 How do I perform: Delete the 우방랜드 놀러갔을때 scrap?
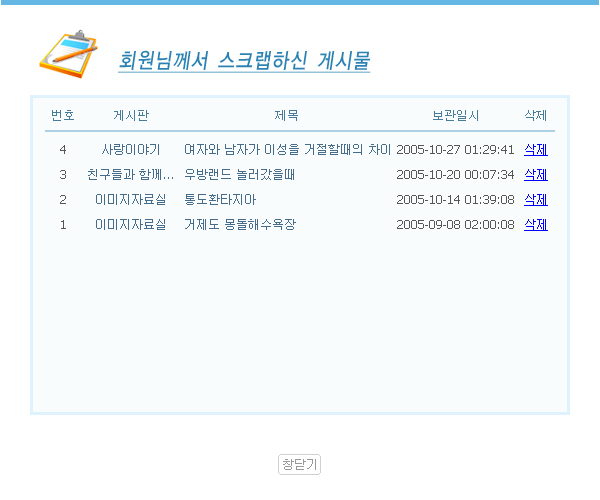[536, 175]
